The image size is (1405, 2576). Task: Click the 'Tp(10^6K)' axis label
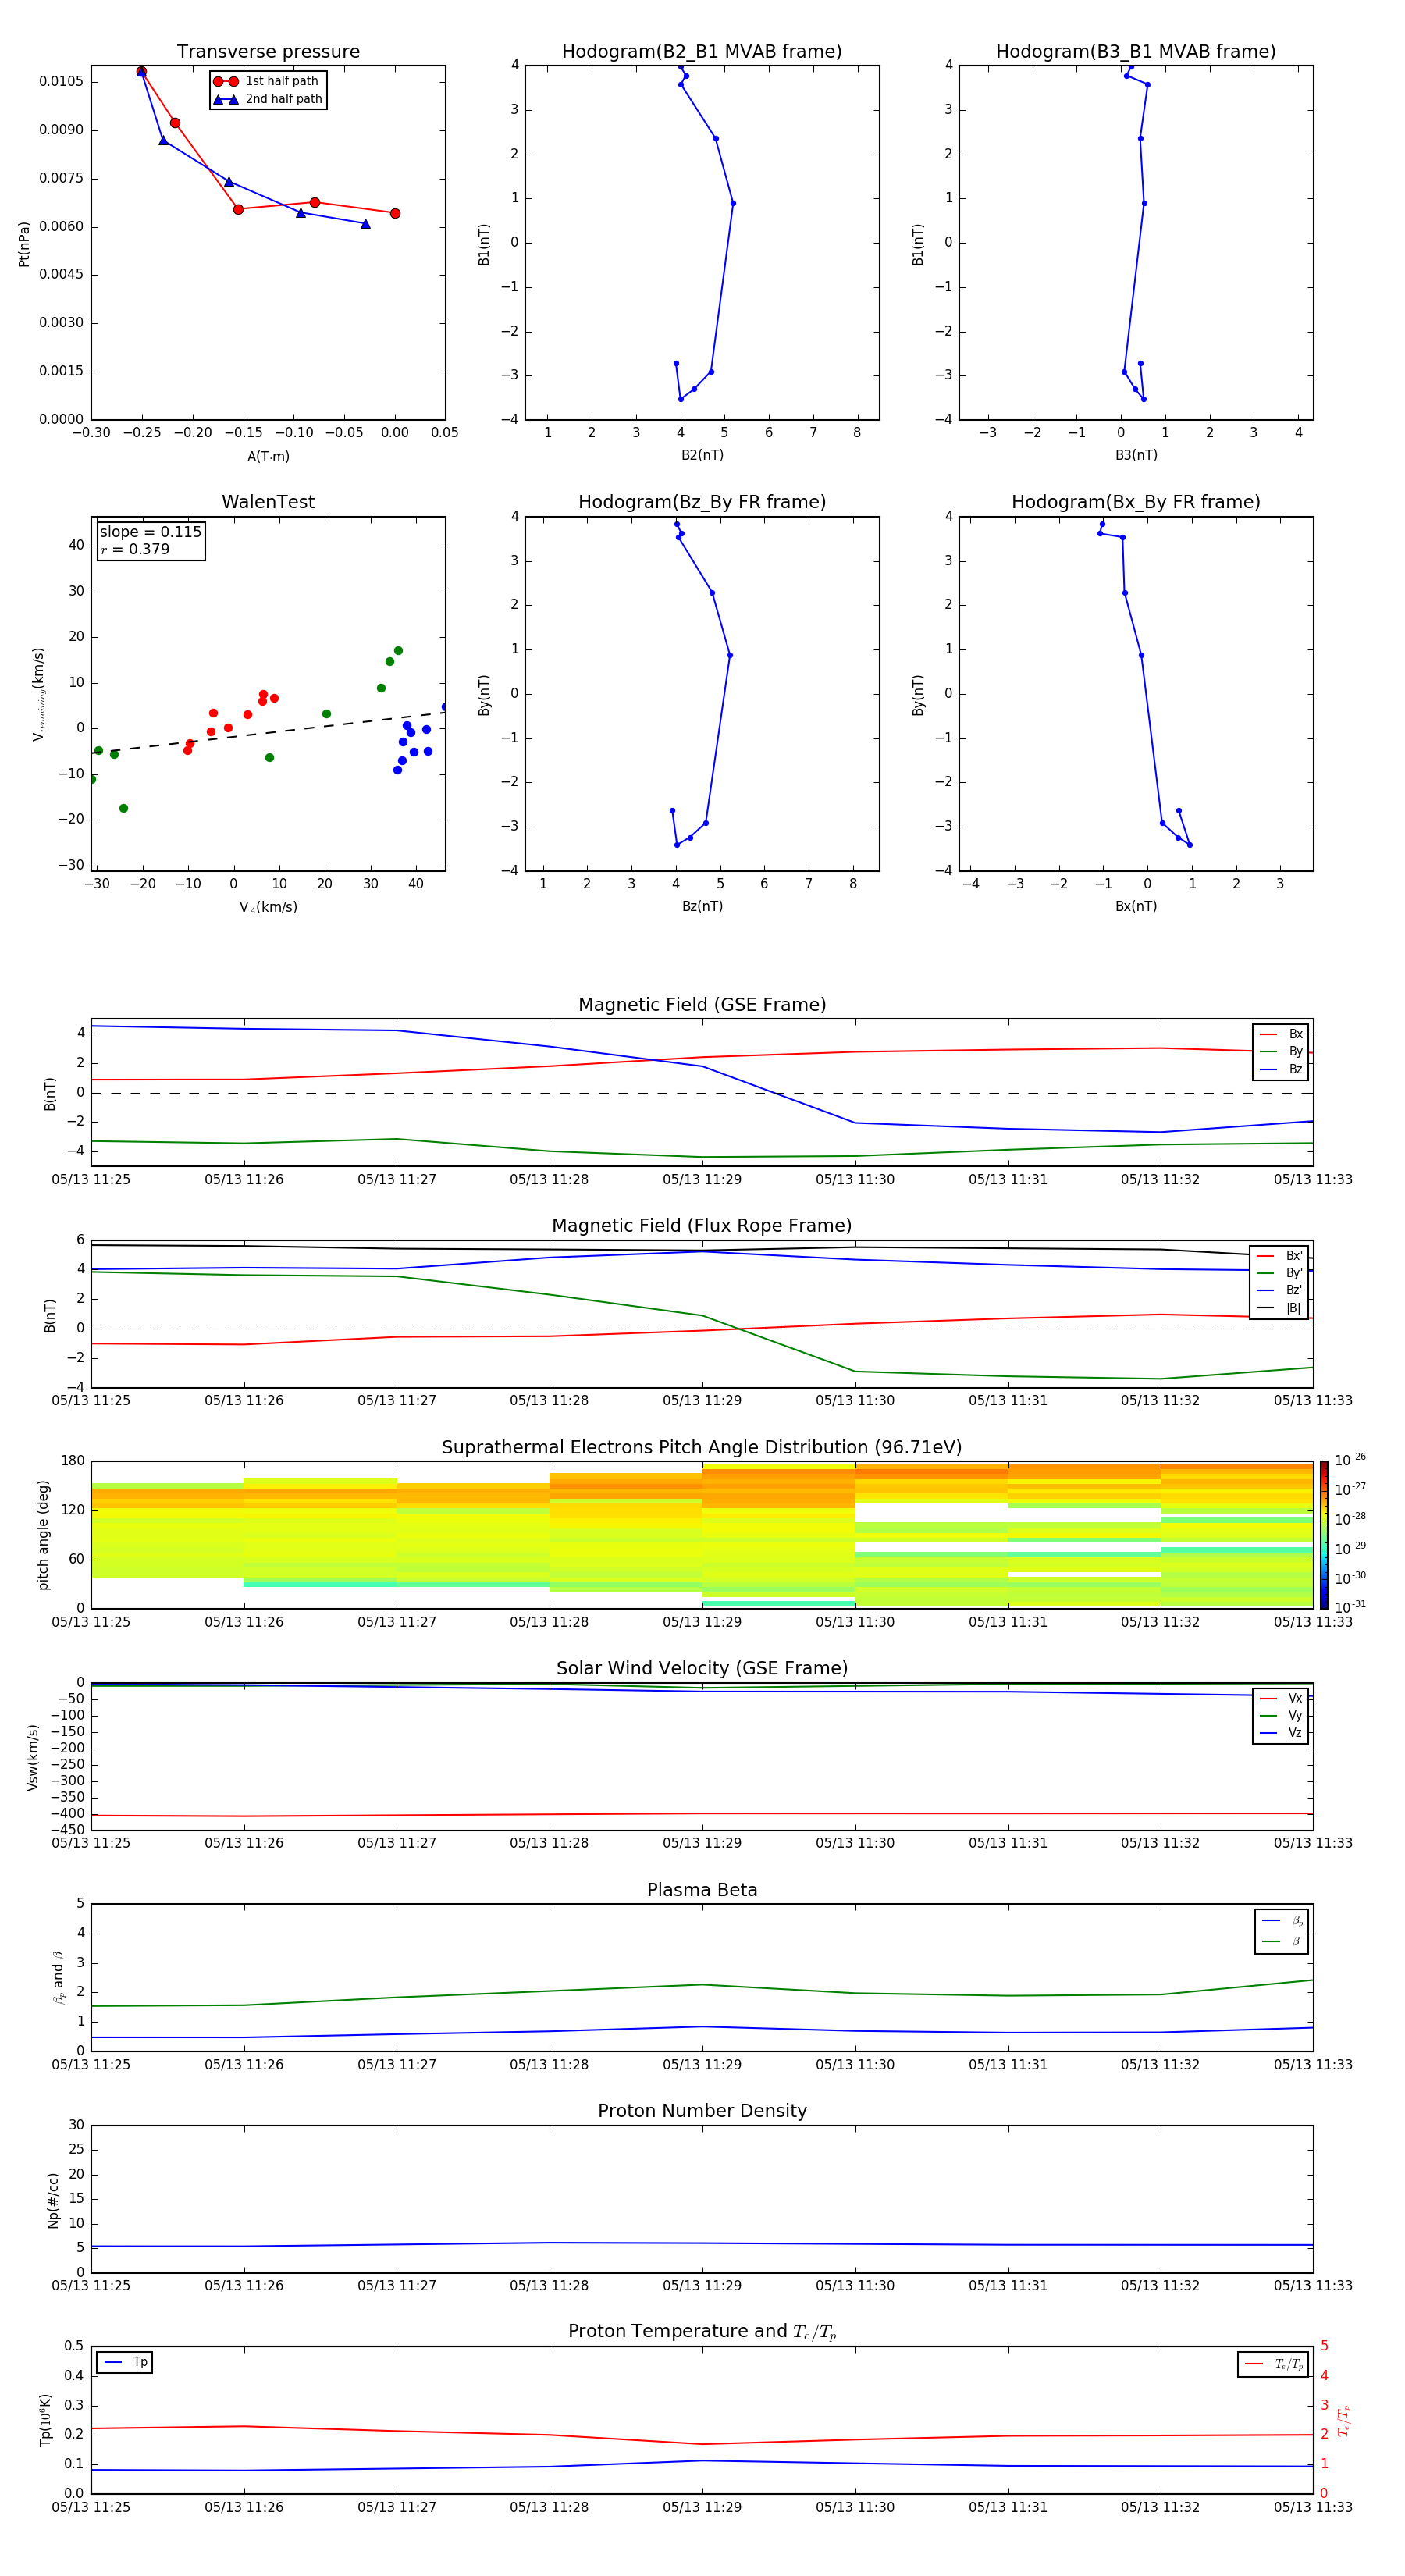[x=45, y=2420]
